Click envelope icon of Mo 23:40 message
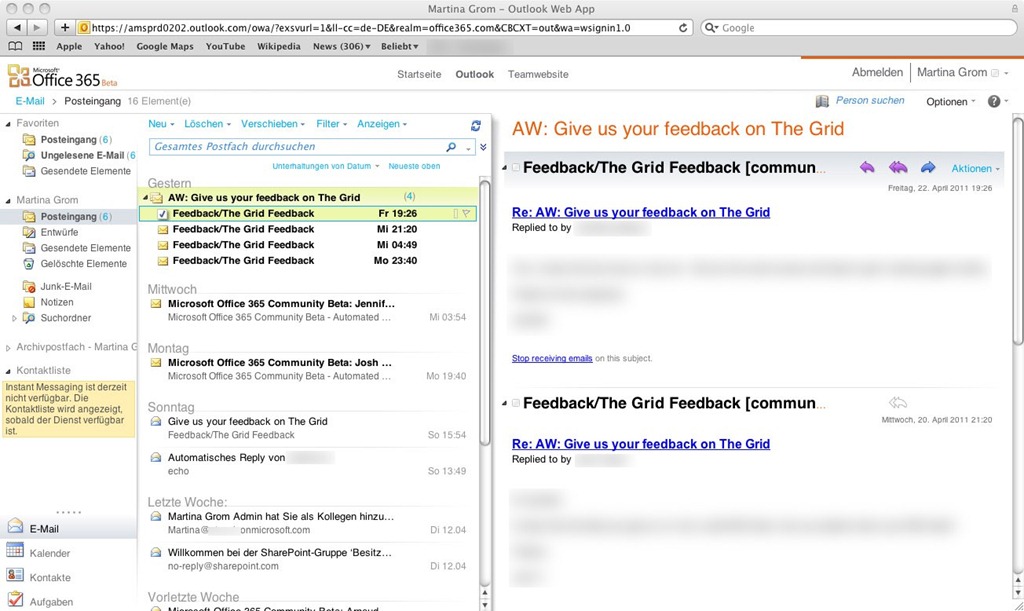This screenshot has height=611, width=1024. pyautogui.click(x=163, y=260)
